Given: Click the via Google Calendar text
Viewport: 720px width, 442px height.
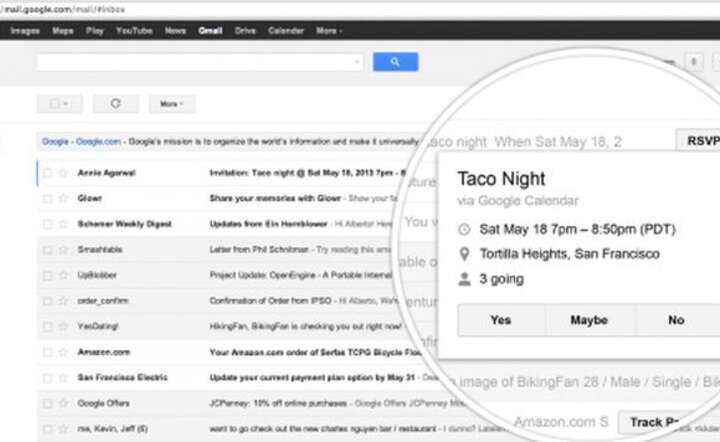Looking at the screenshot, I should [518, 201].
